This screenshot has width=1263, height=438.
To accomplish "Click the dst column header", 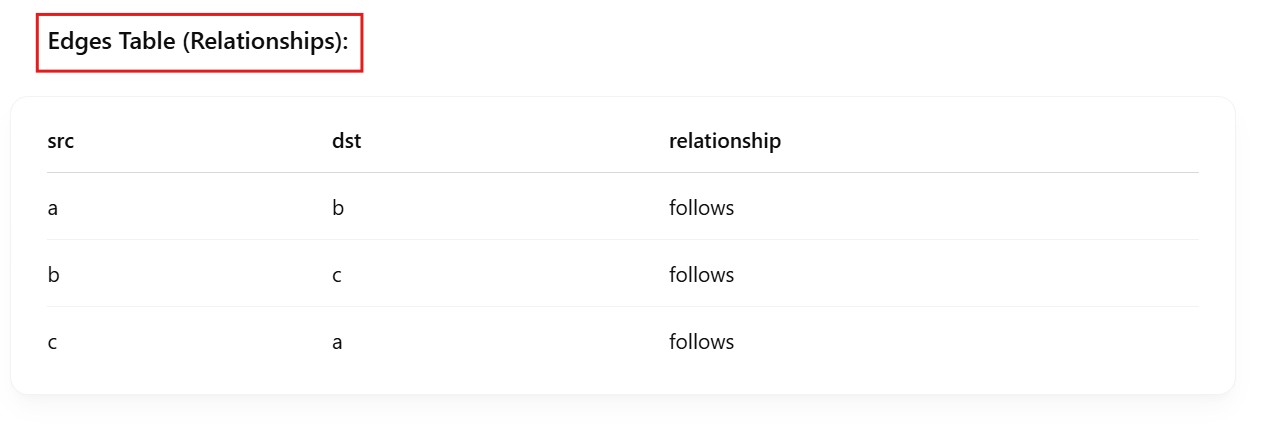I will pos(346,141).
